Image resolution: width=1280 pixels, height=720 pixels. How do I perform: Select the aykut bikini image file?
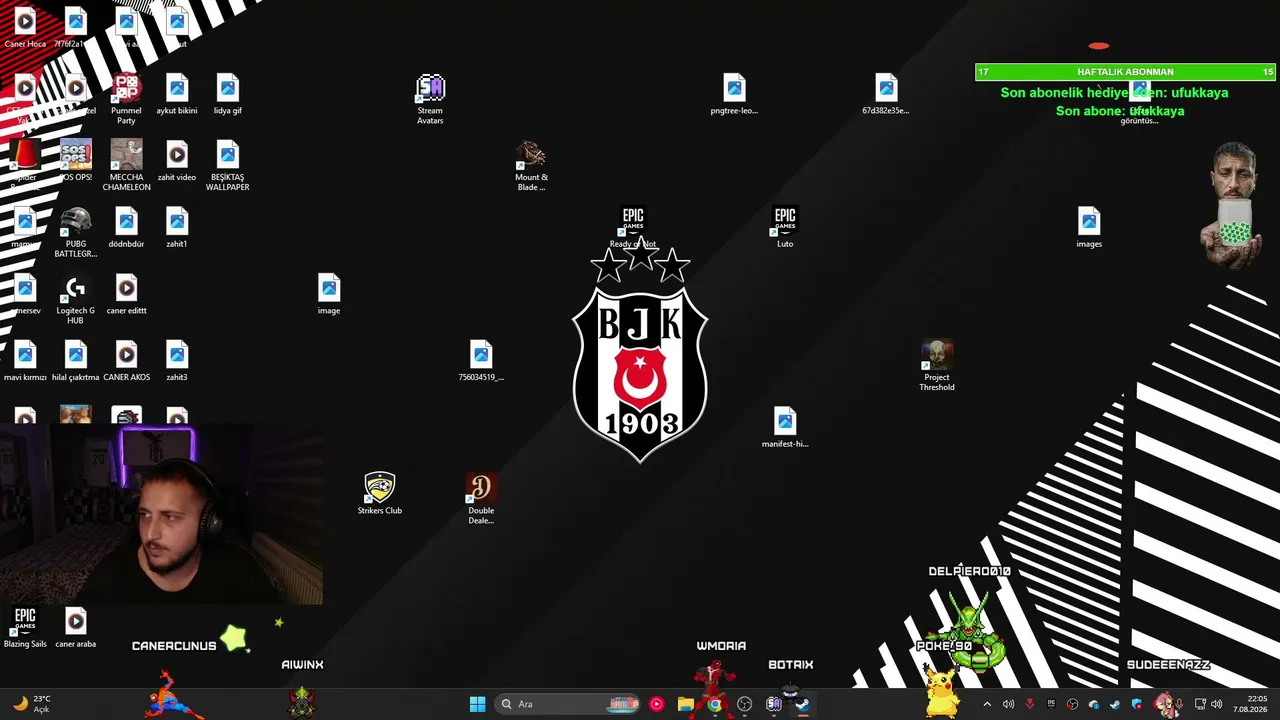click(177, 94)
